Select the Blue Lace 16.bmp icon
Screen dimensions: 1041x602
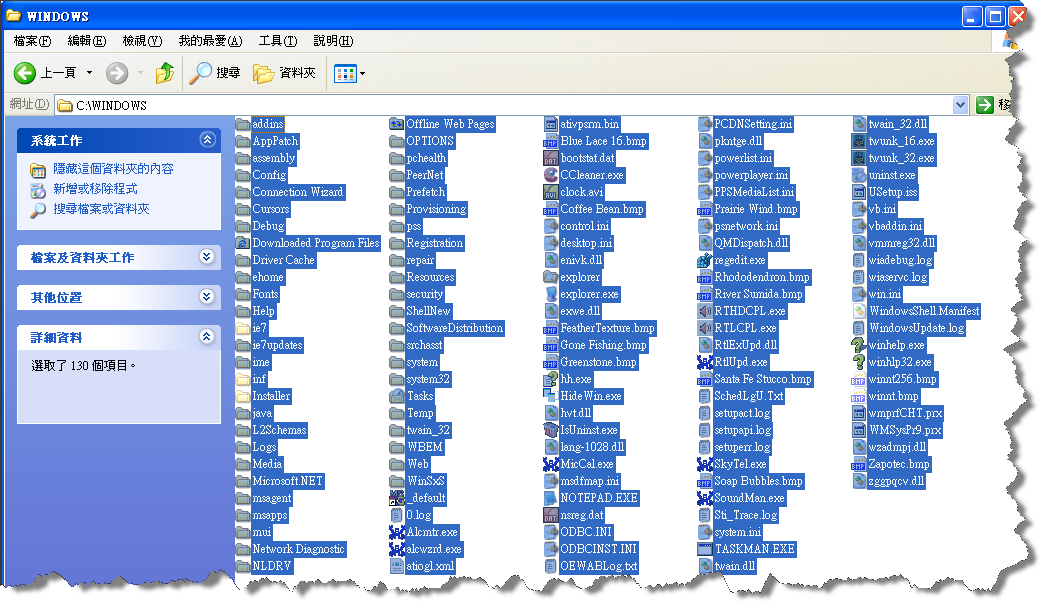(551, 141)
